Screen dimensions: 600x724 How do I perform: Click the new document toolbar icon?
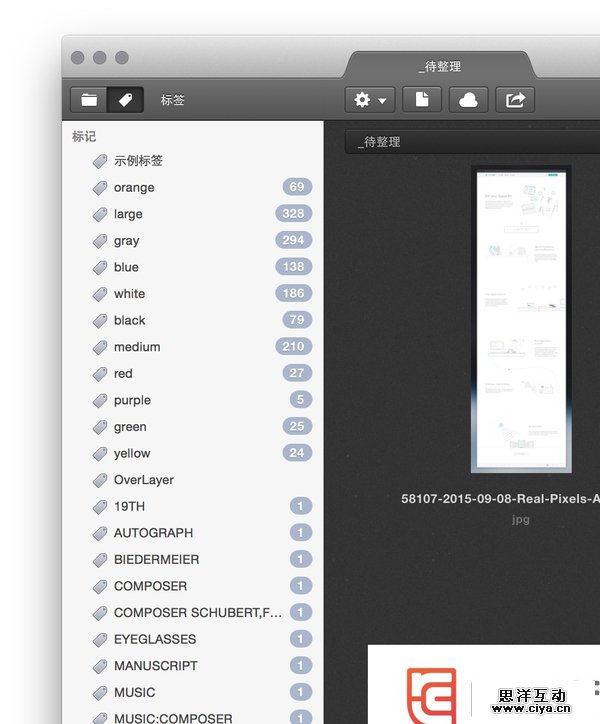coord(422,100)
